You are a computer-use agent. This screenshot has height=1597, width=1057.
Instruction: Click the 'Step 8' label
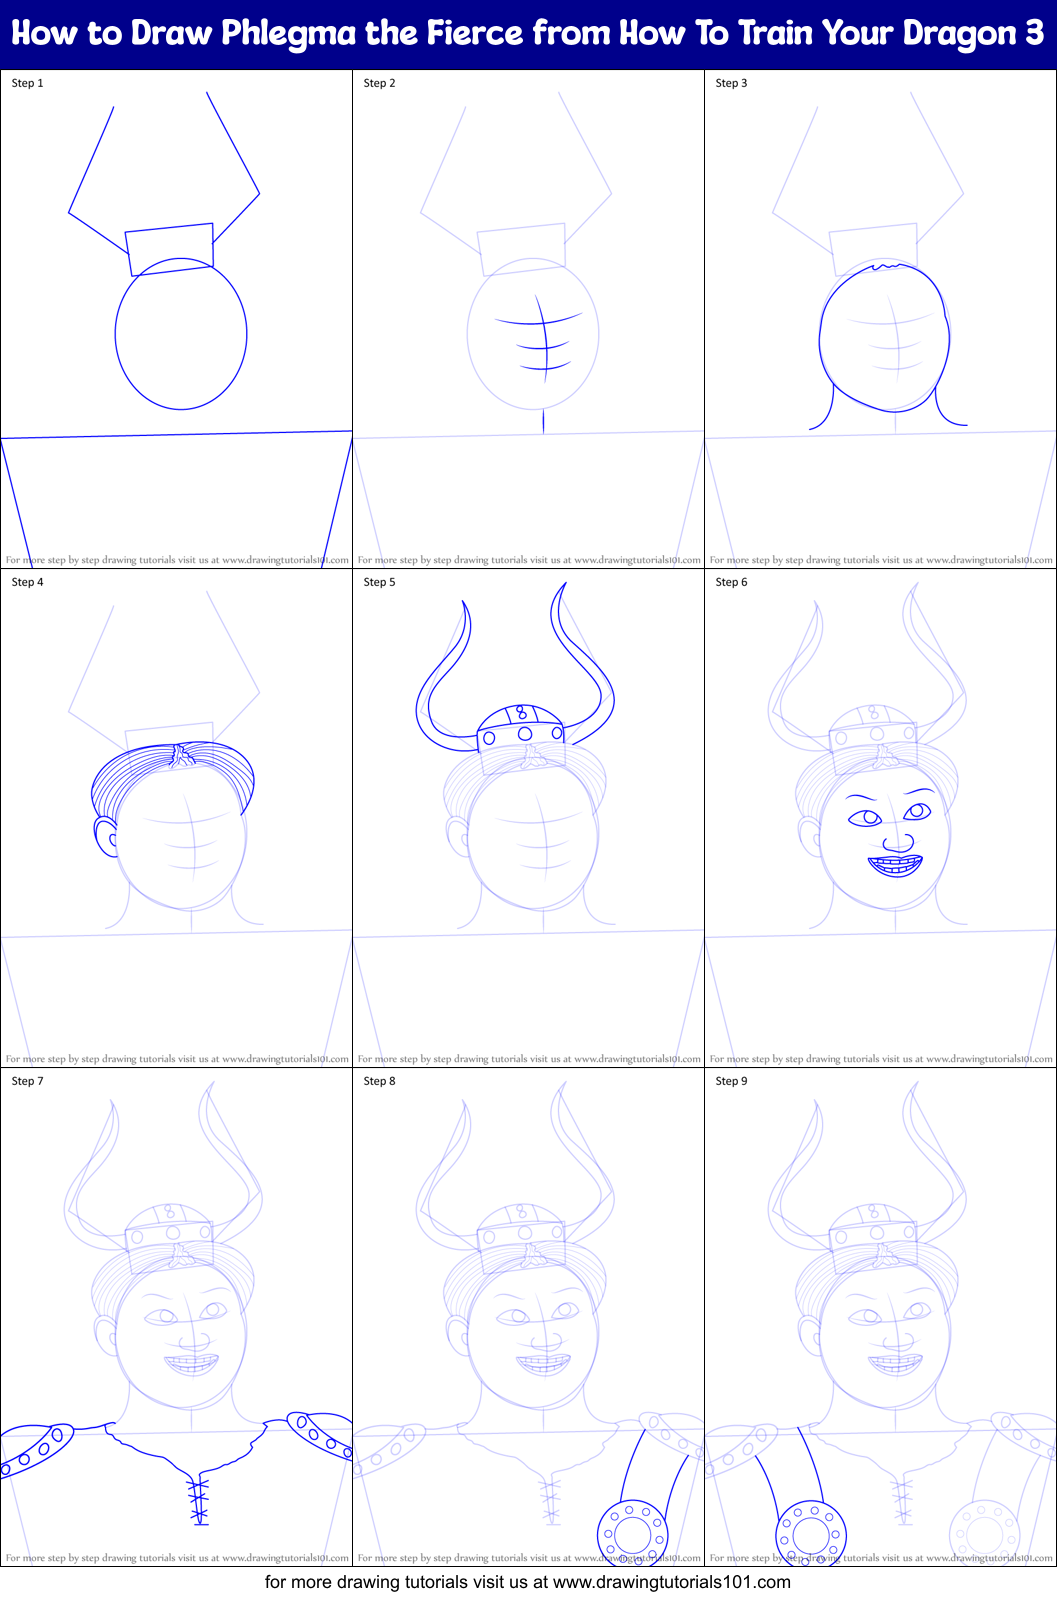click(379, 1081)
